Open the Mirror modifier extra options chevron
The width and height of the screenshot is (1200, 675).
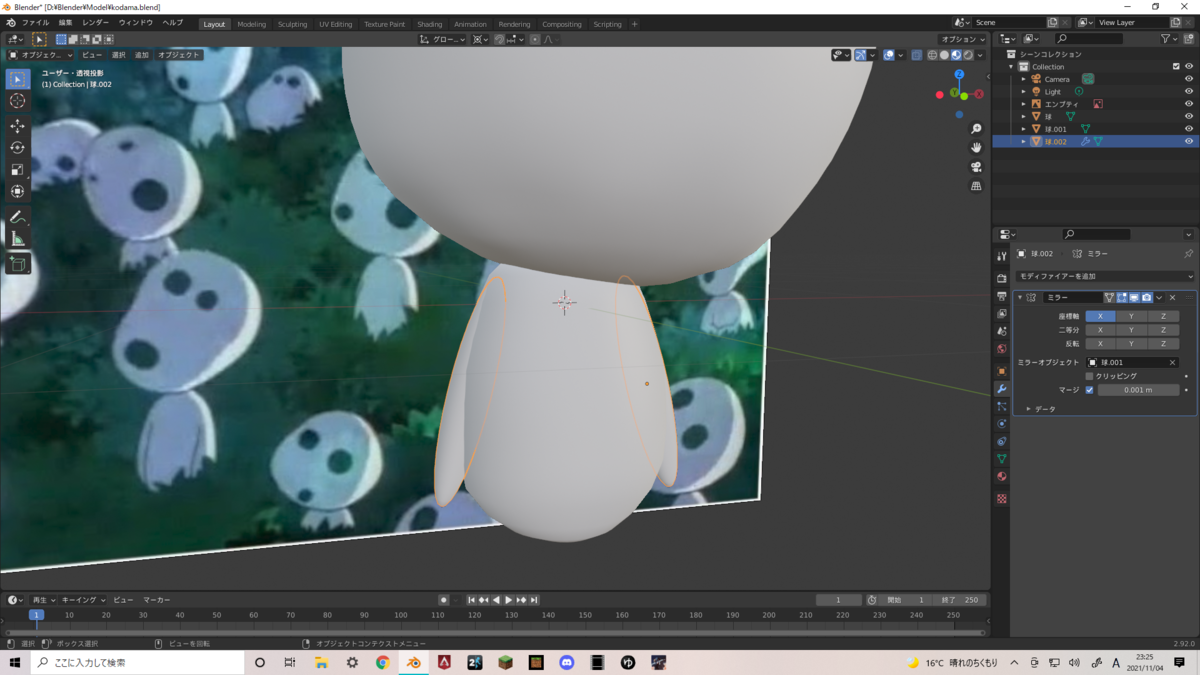pos(1159,298)
